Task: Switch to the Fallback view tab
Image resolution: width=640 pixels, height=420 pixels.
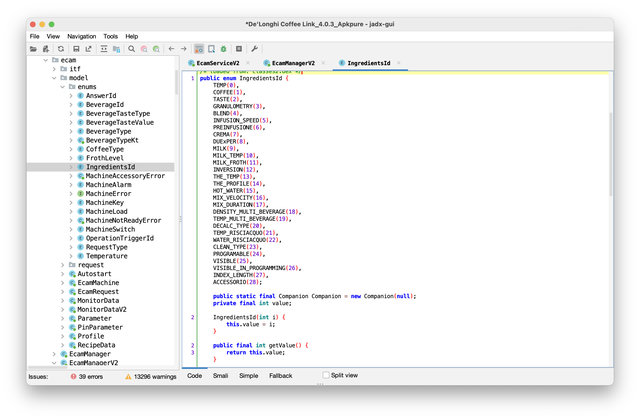Action: [x=280, y=376]
